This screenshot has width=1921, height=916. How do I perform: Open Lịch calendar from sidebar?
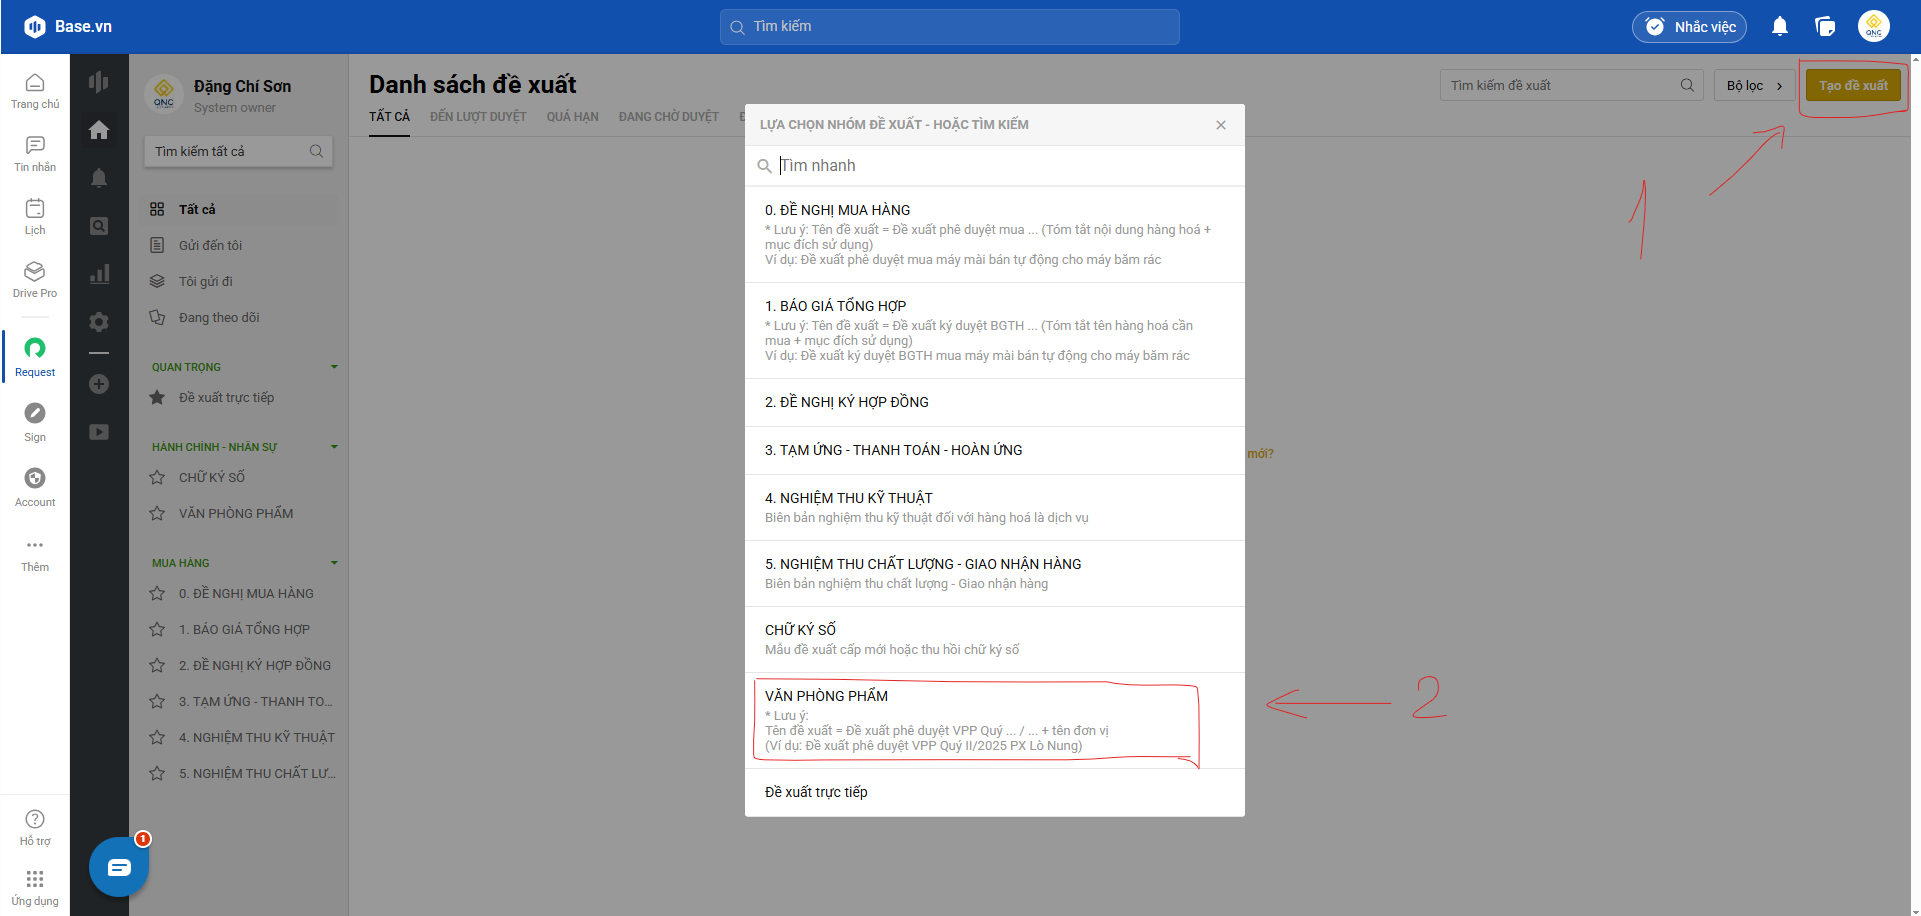pos(35,215)
